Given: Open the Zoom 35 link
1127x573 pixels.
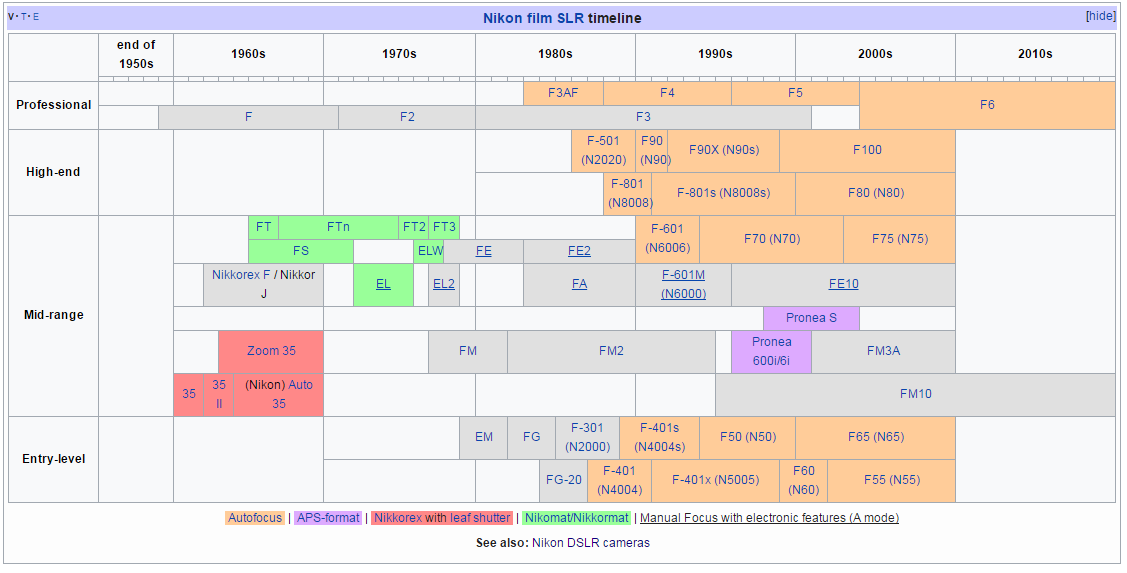Looking at the screenshot, I should [x=271, y=351].
